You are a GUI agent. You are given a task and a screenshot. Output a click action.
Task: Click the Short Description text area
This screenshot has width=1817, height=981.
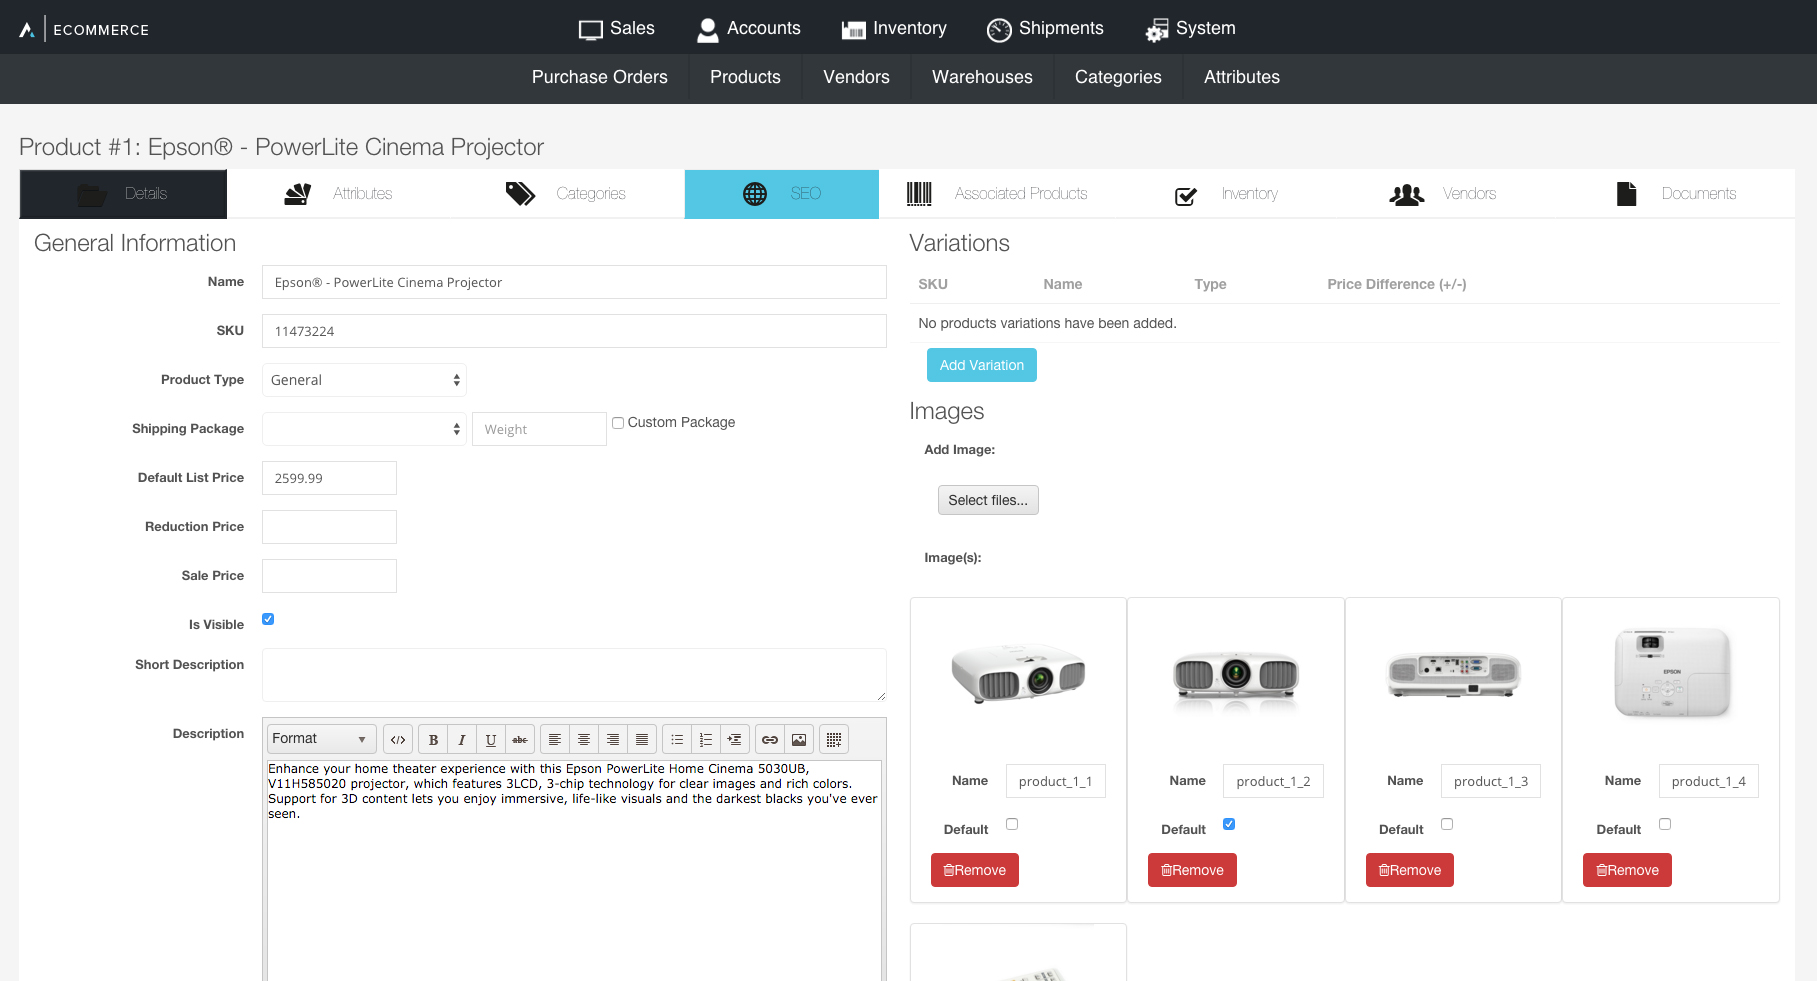[x=574, y=675]
